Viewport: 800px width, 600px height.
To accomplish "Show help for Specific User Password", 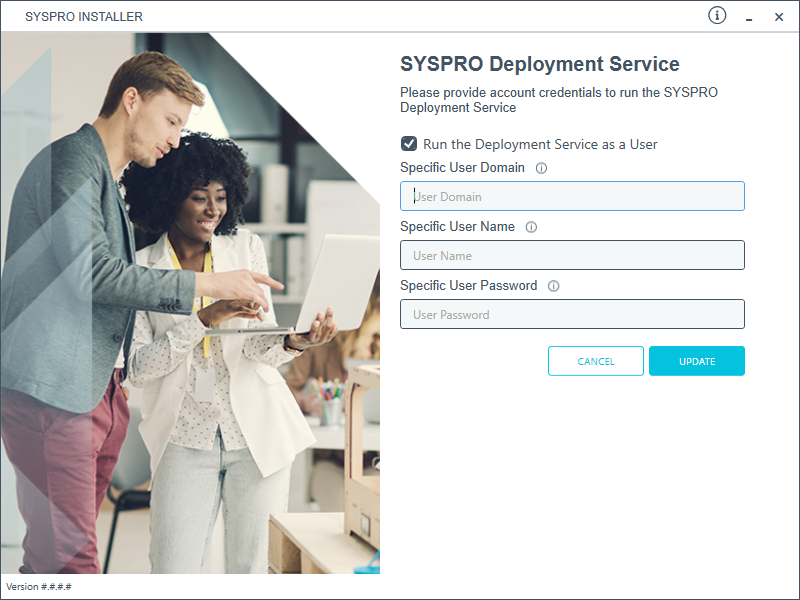I will coord(553,286).
